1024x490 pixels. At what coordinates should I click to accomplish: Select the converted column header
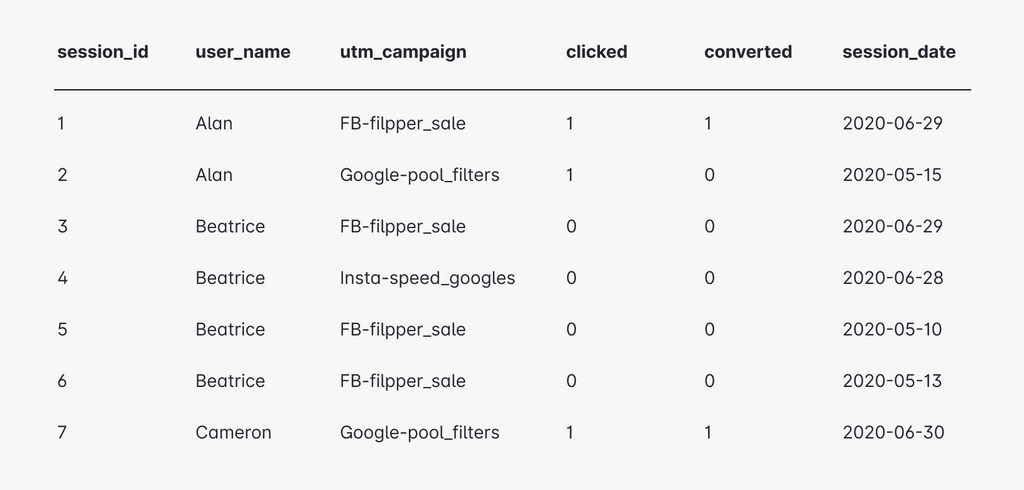click(x=748, y=52)
